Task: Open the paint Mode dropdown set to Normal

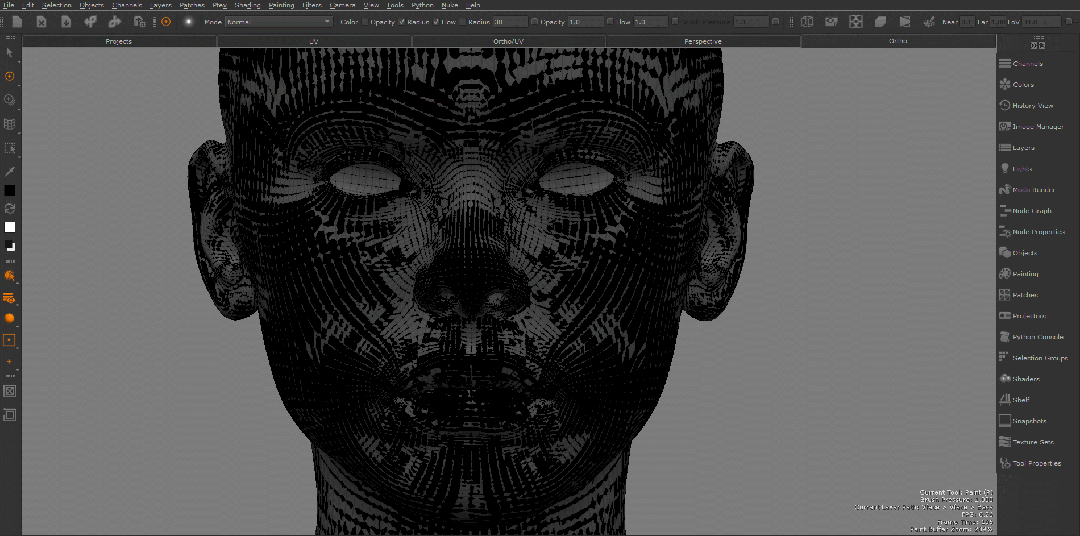Action: point(279,22)
